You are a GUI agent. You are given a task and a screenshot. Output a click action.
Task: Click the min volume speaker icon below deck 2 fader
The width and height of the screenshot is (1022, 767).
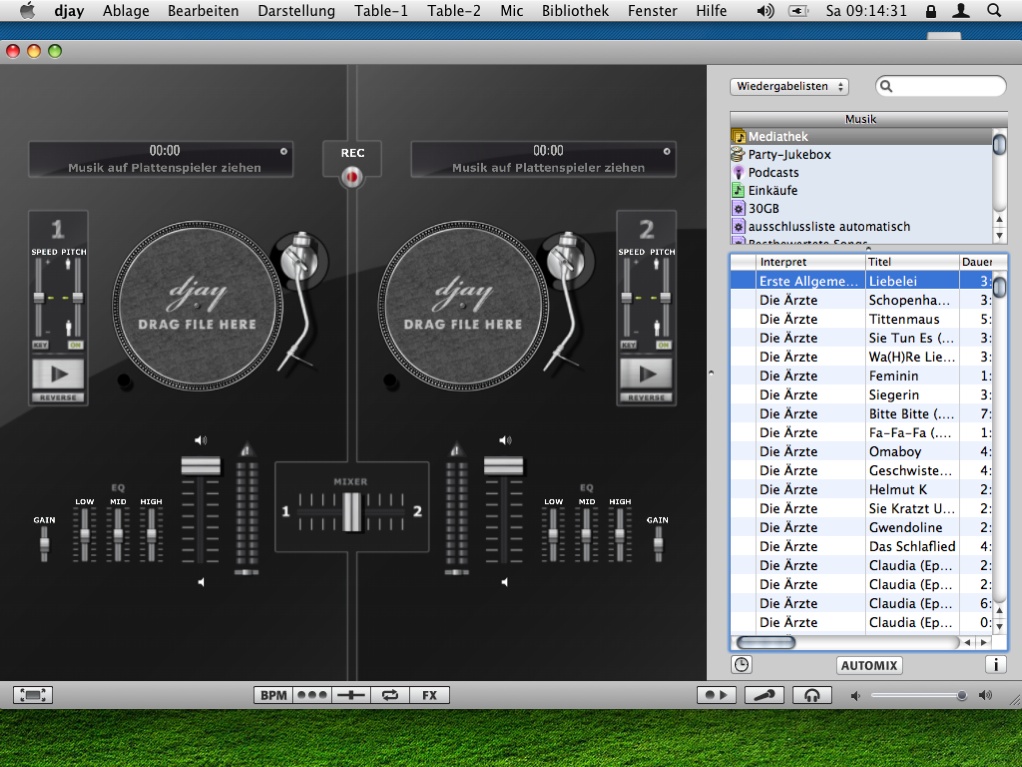point(504,582)
